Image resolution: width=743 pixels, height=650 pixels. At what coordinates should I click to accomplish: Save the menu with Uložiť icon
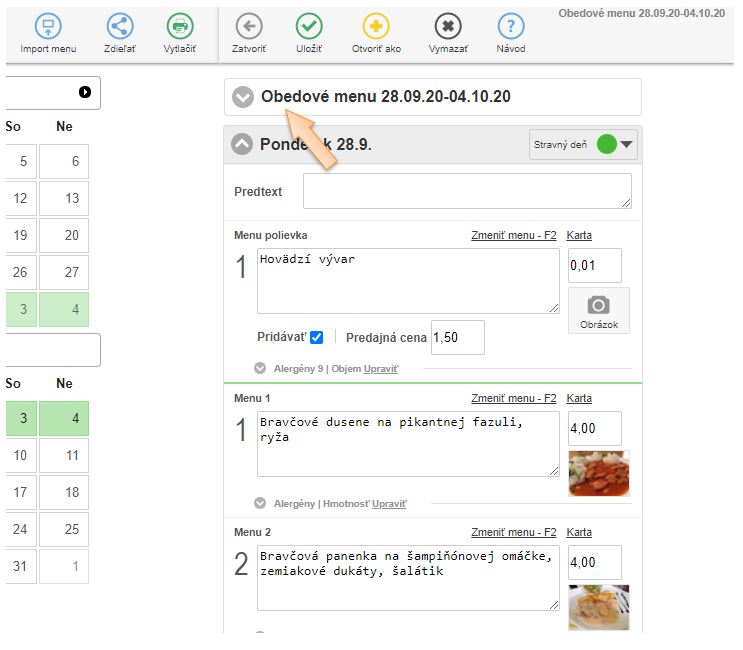tap(310, 27)
